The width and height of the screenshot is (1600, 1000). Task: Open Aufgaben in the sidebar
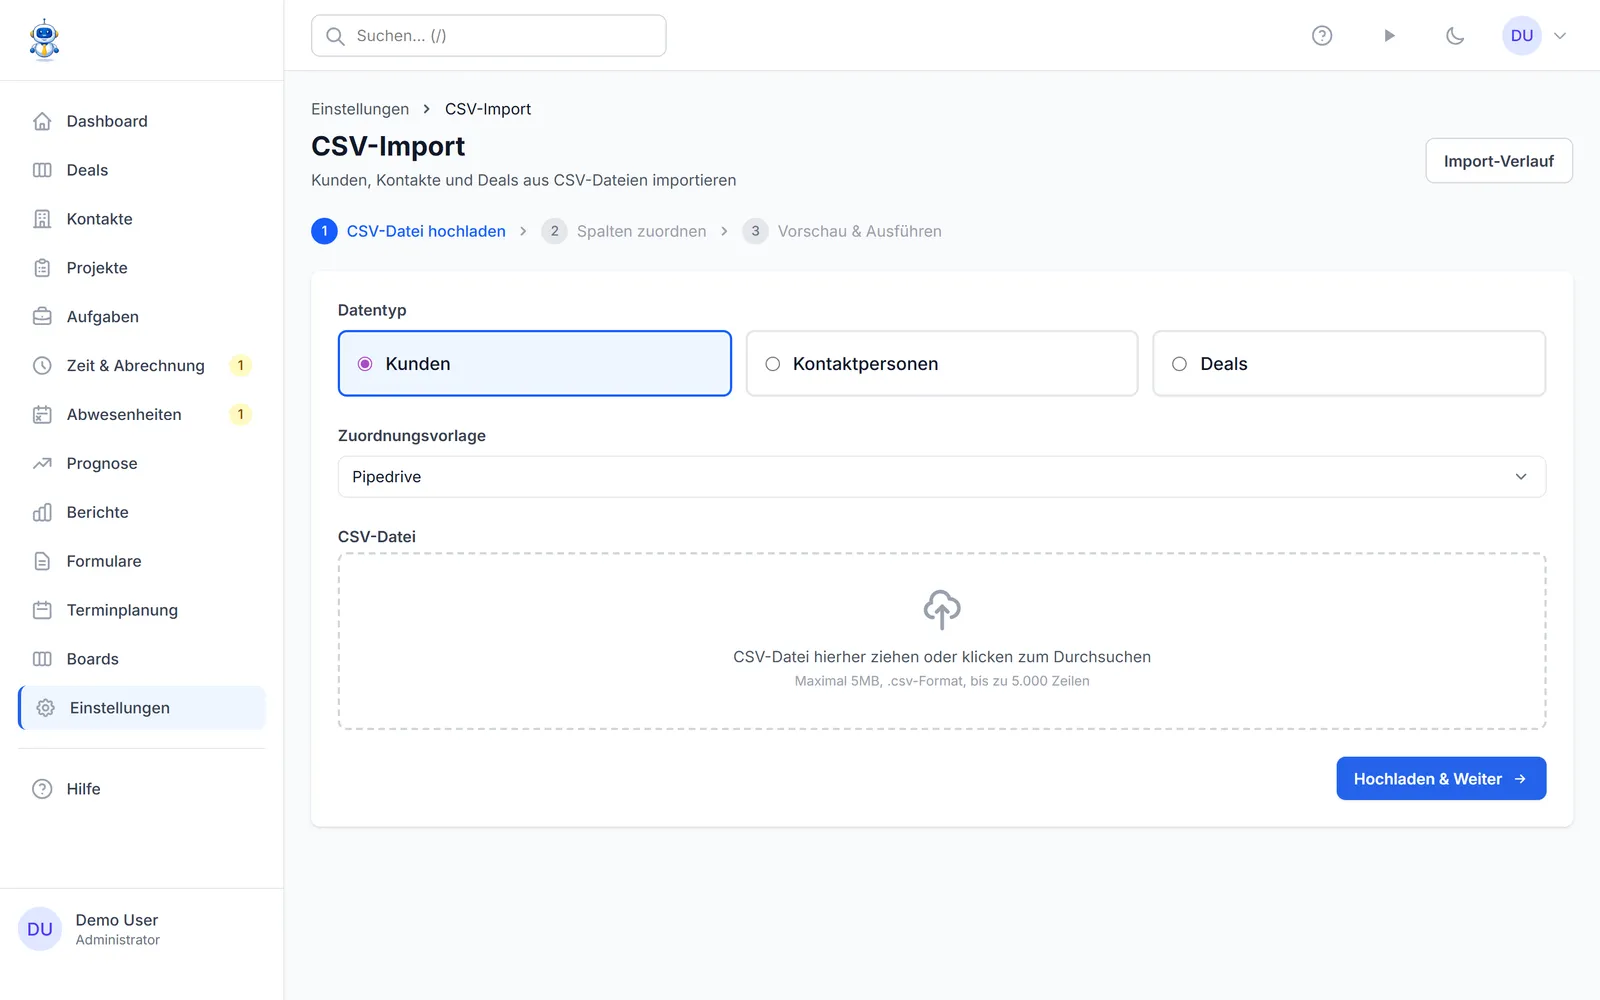pyautogui.click(x=142, y=317)
